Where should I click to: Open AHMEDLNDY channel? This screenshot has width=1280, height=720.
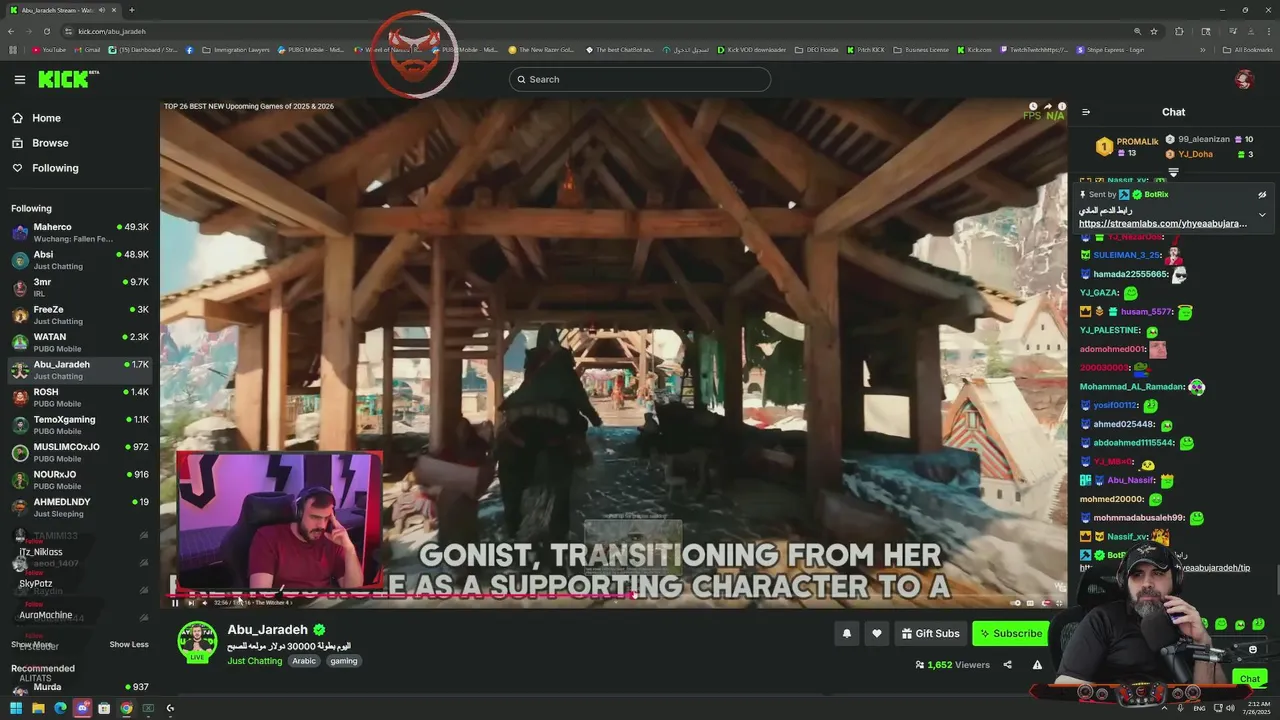tap(79, 508)
